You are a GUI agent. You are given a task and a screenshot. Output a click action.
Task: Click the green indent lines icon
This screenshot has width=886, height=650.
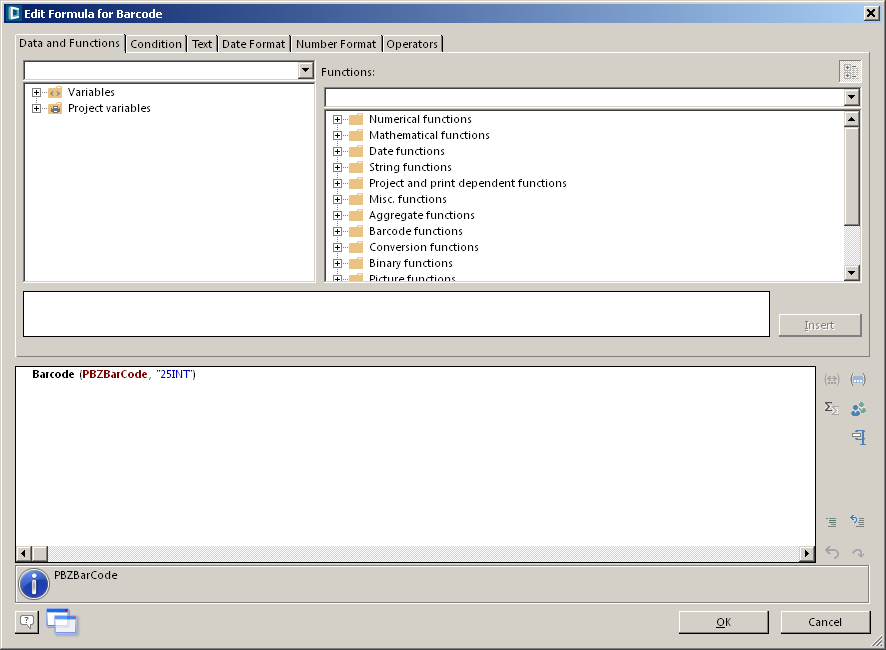coord(831,522)
